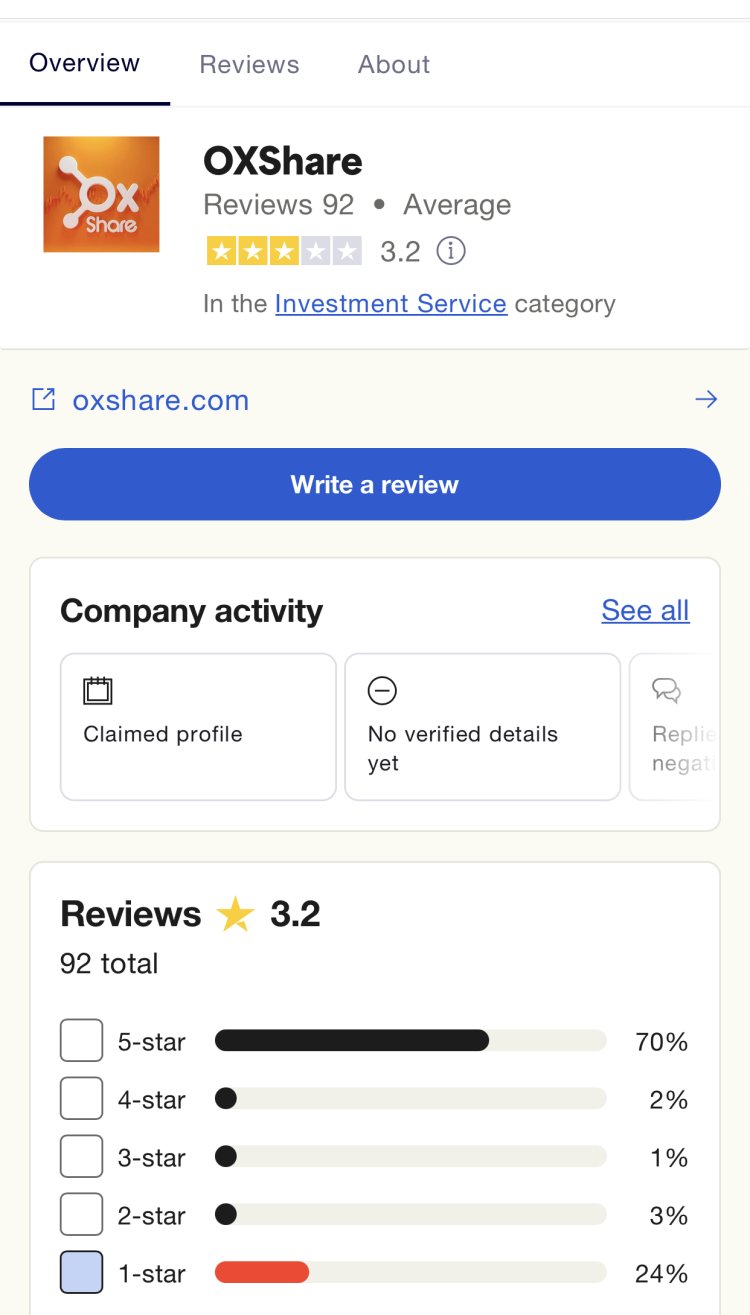
Task: Open the About tab
Action: tap(393, 63)
